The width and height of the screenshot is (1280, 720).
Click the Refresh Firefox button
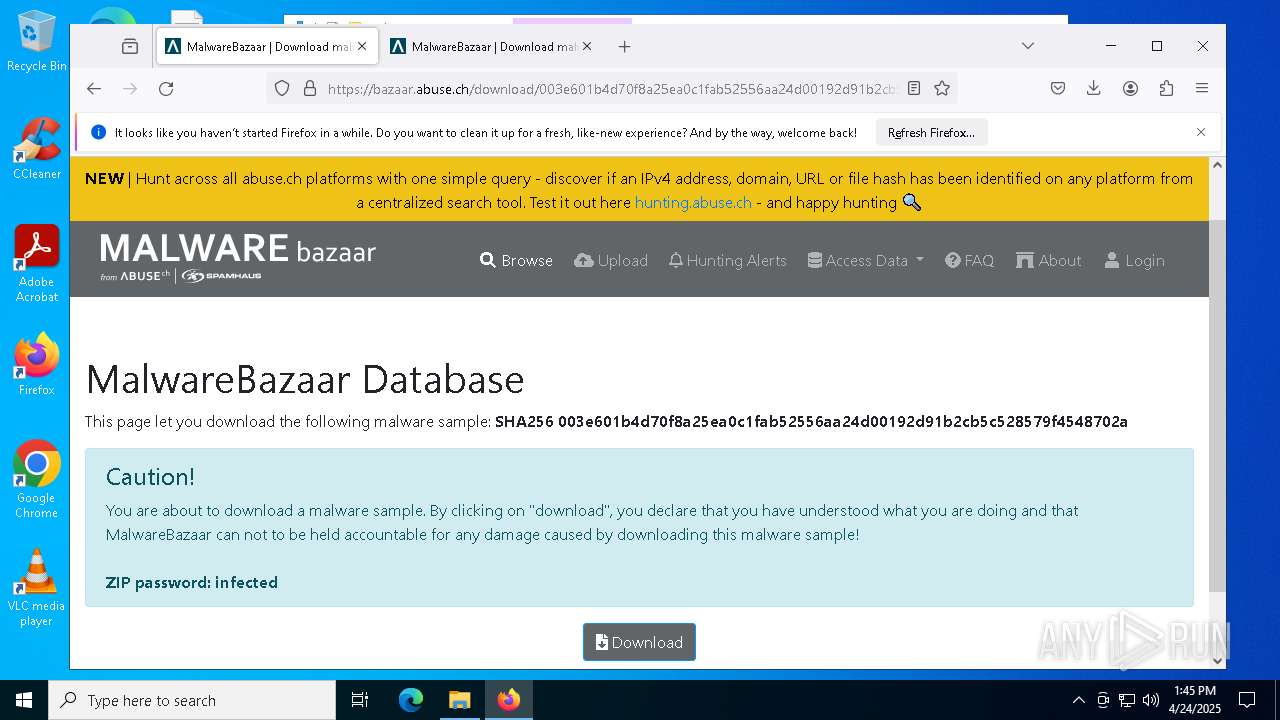tap(931, 132)
